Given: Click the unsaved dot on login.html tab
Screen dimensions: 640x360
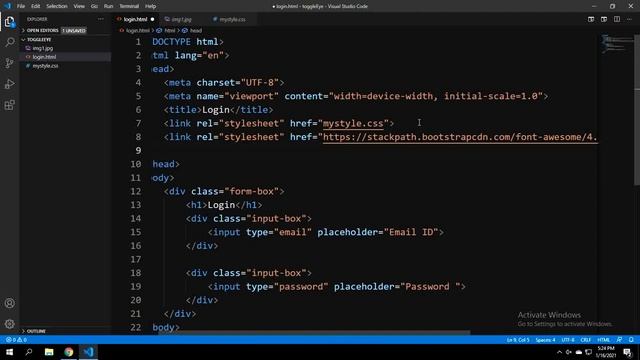Looking at the screenshot, I should tap(152, 19).
